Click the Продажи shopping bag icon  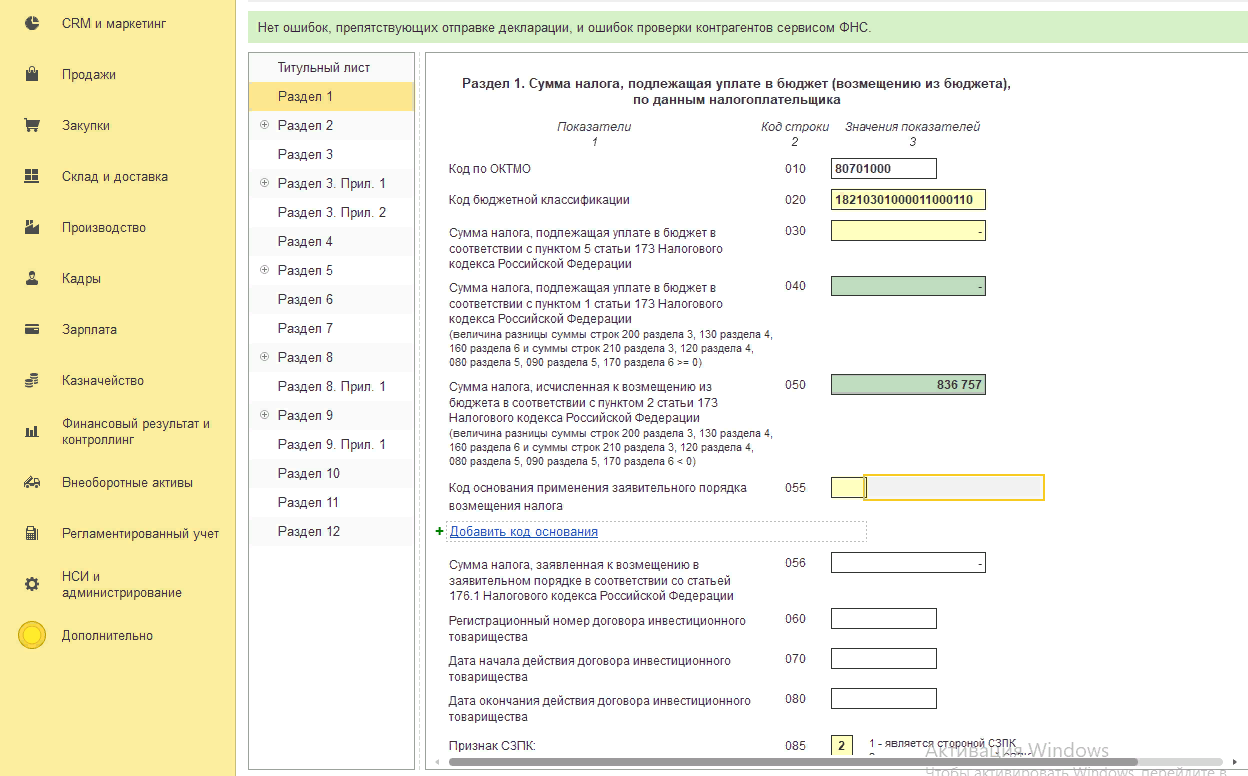[32, 74]
